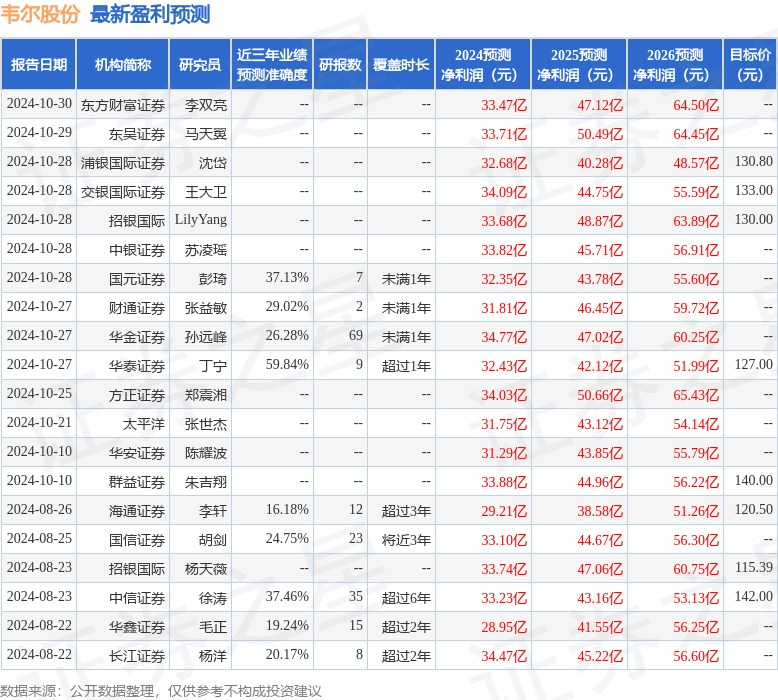Viewport: 778px width, 700px height.
Task: Click researcher 张益敏
Action: pyautogui.click(x=206, y=308)
